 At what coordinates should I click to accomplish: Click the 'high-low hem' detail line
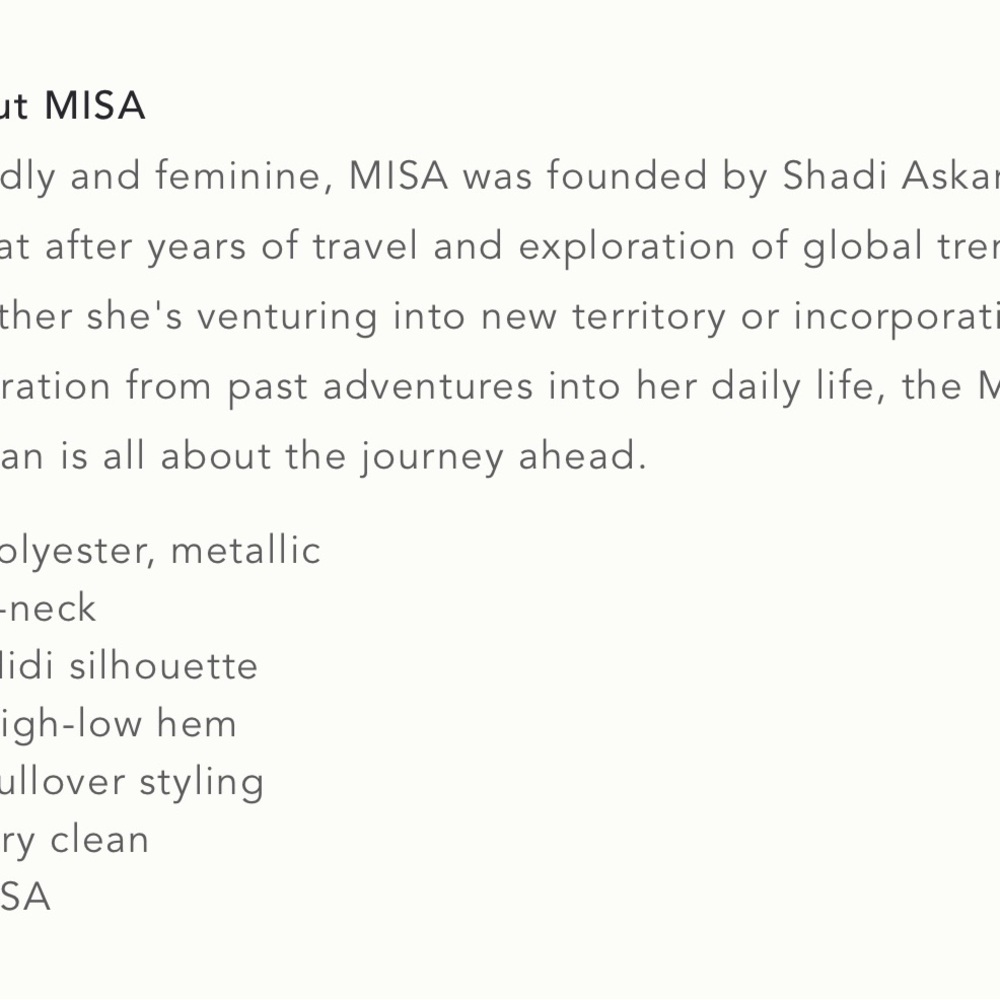(118, 723)
